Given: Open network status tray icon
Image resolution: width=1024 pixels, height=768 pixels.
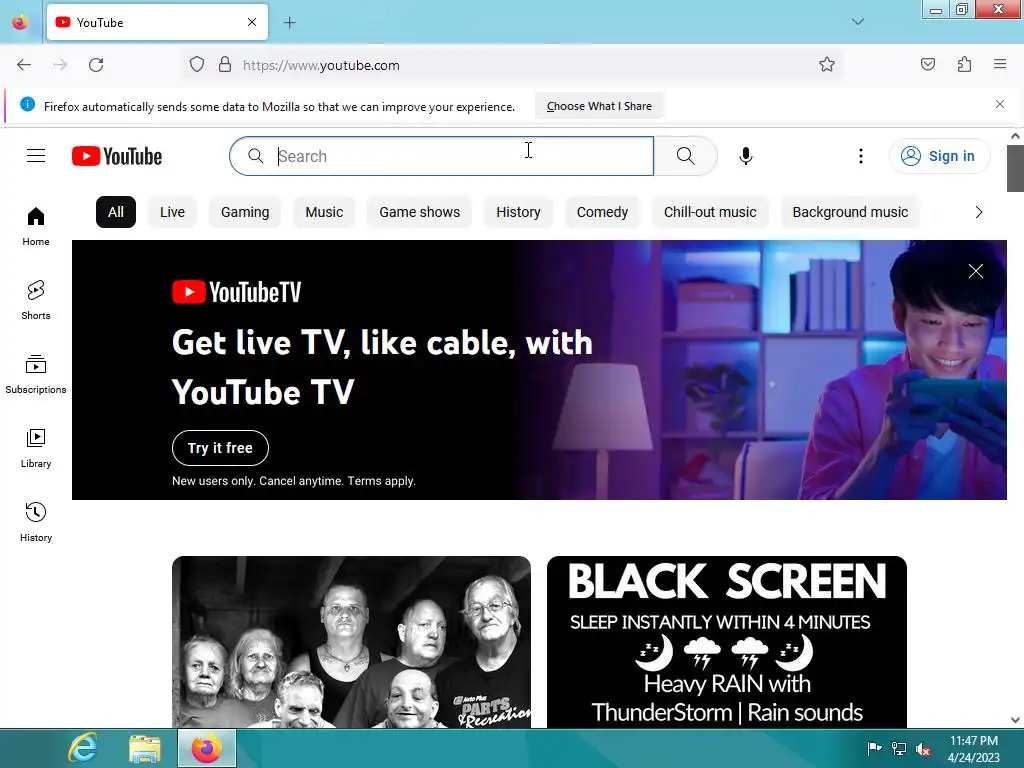Looking at the screenshot, I should click(x=899, y=749).
